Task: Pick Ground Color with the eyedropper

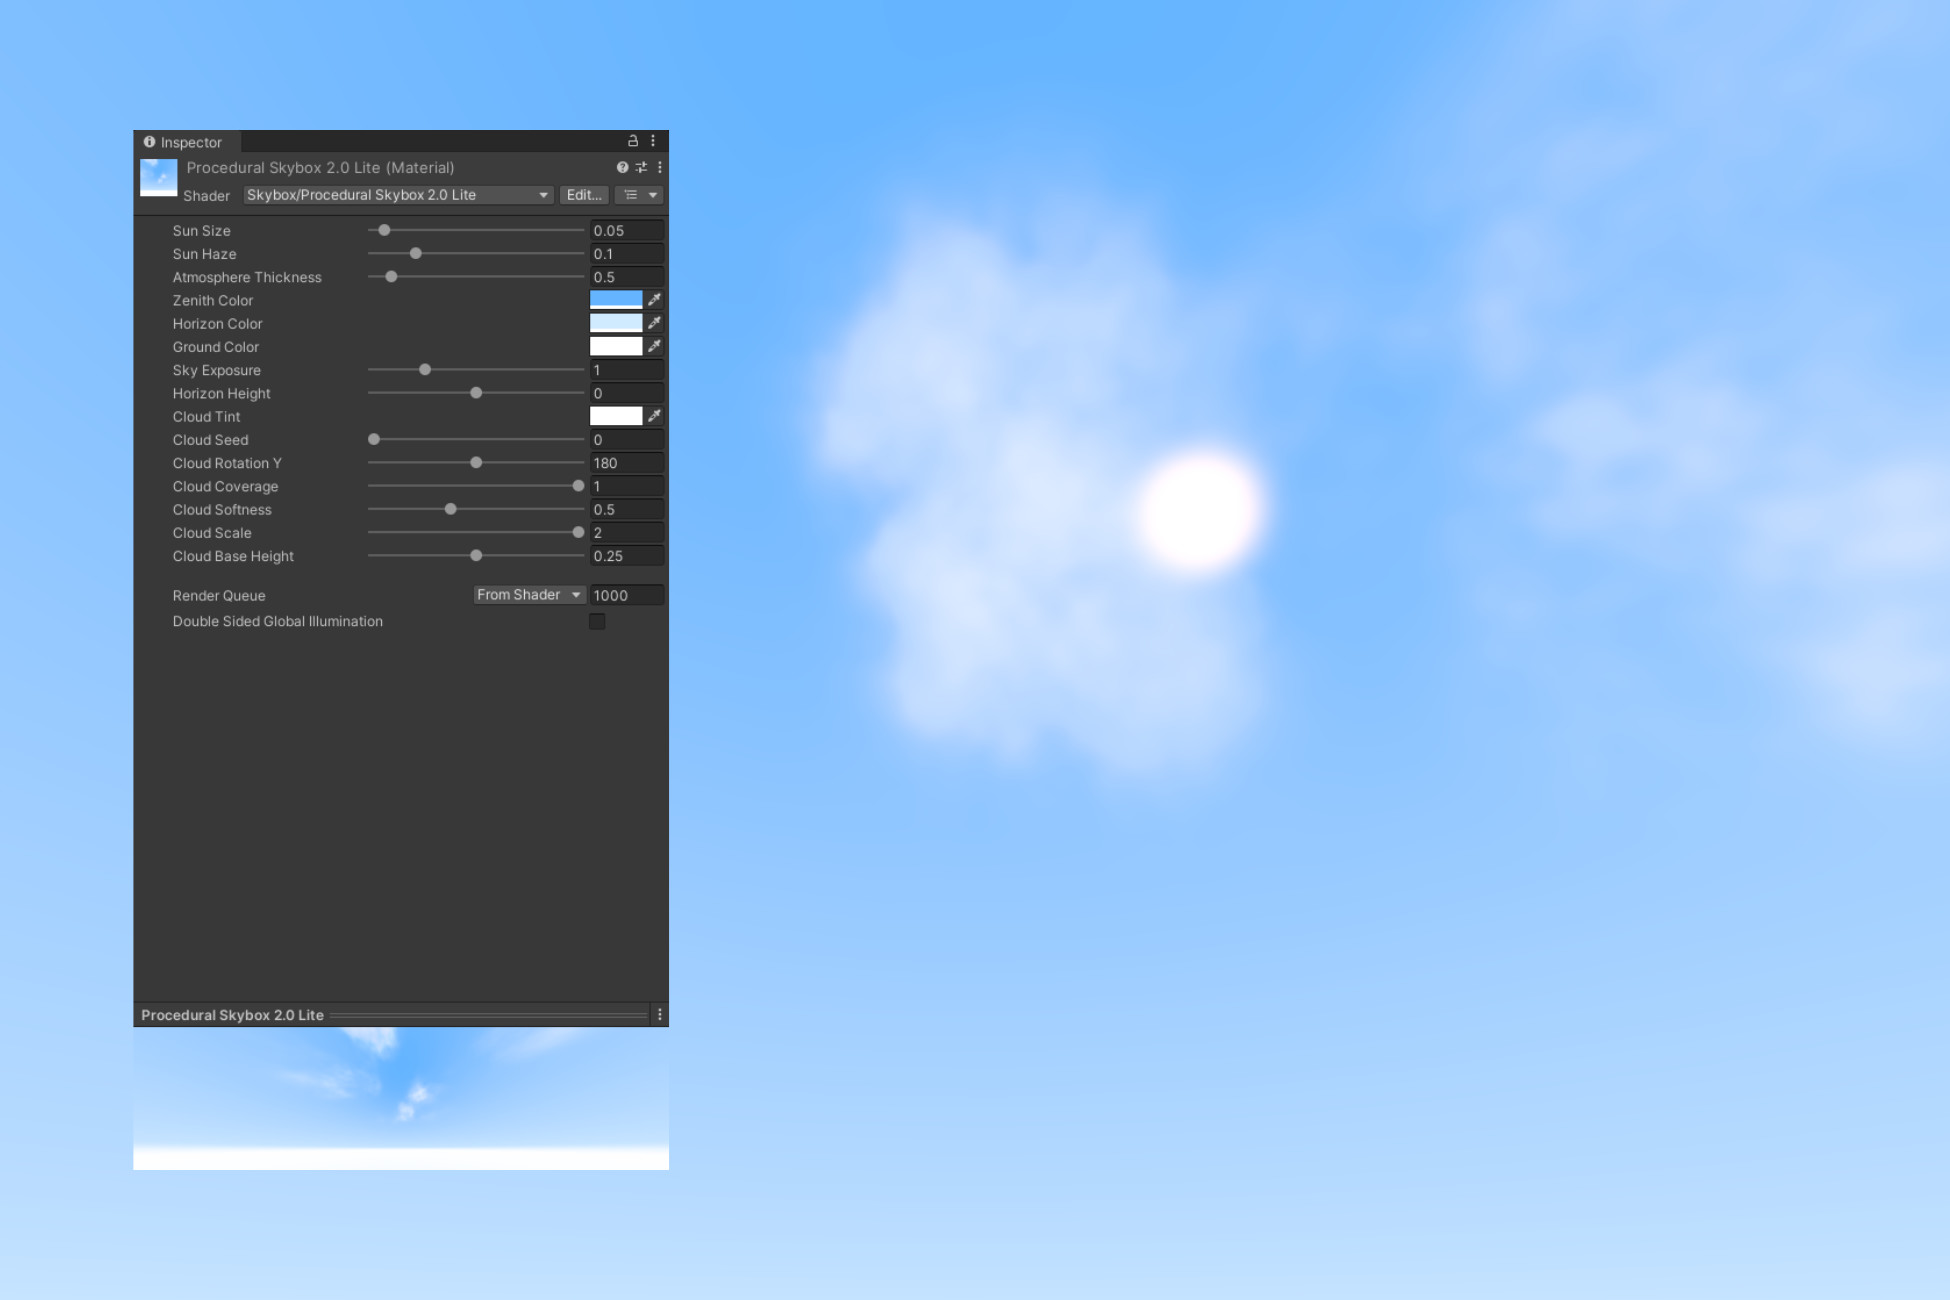Action: tap(654, 346)
